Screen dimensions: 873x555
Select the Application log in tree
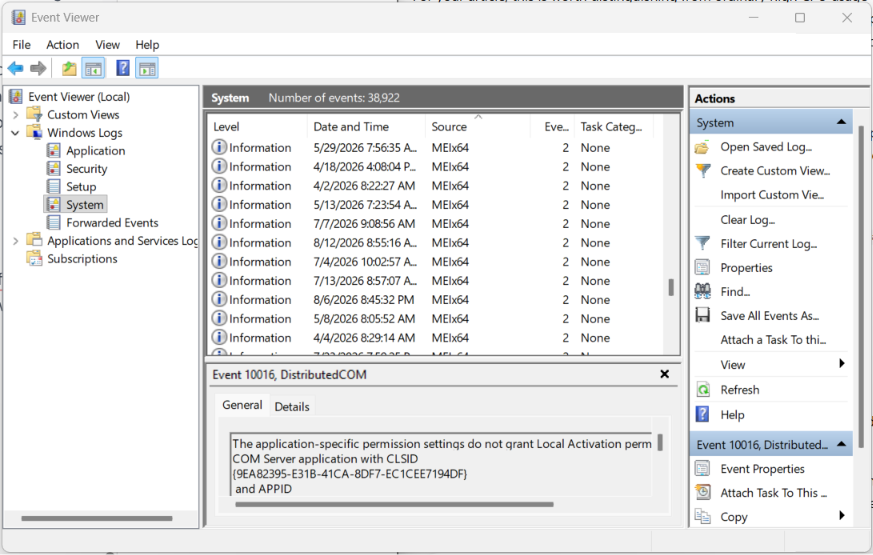pos(95,151)
